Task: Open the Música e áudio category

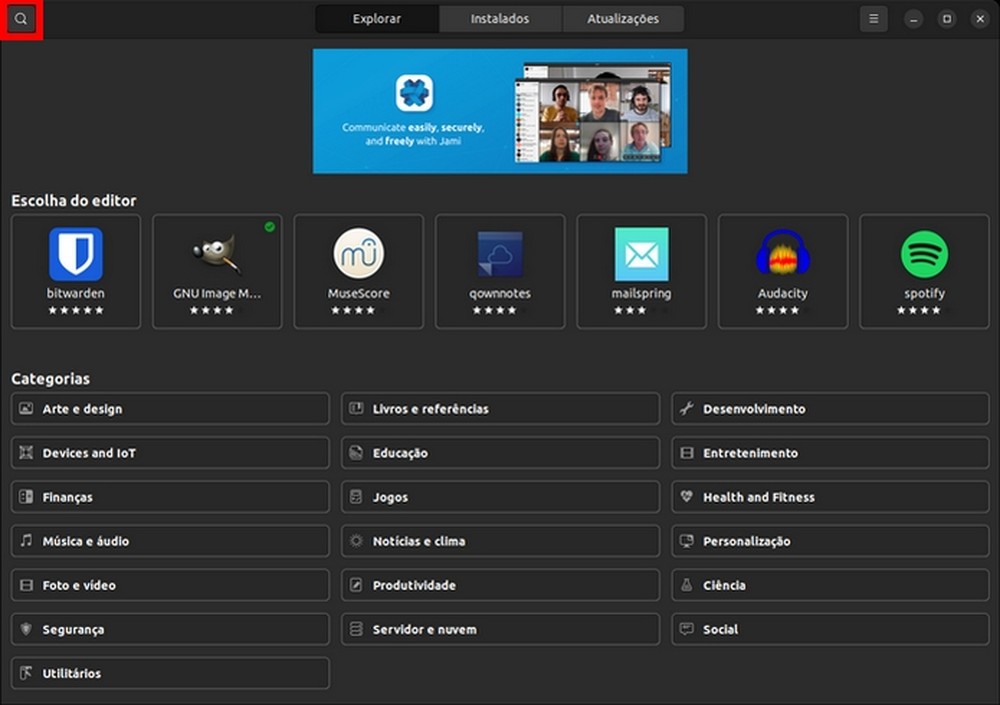Action: click(170, 541)
